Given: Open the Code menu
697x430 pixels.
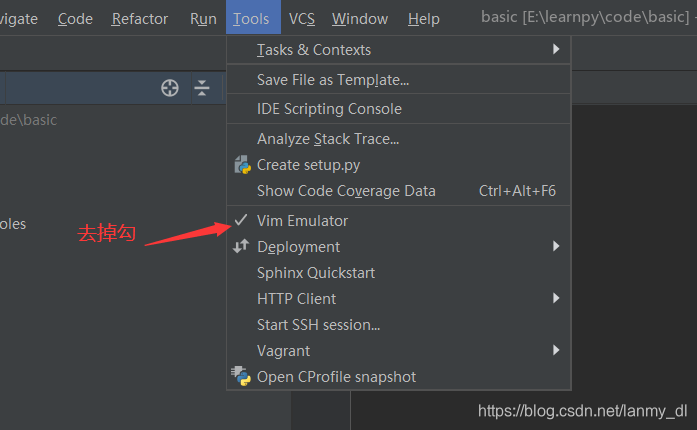Looking at the screenshot, I should click(75, 19).
